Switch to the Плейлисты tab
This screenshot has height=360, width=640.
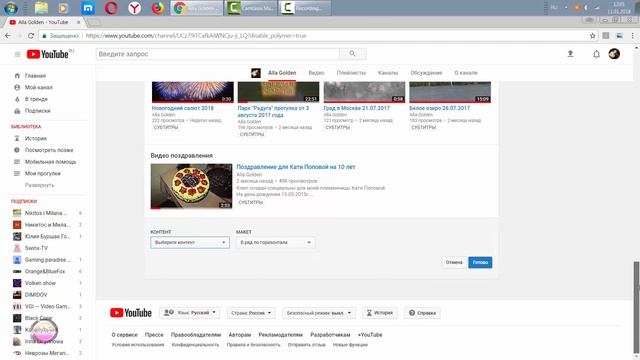point(351,73)
